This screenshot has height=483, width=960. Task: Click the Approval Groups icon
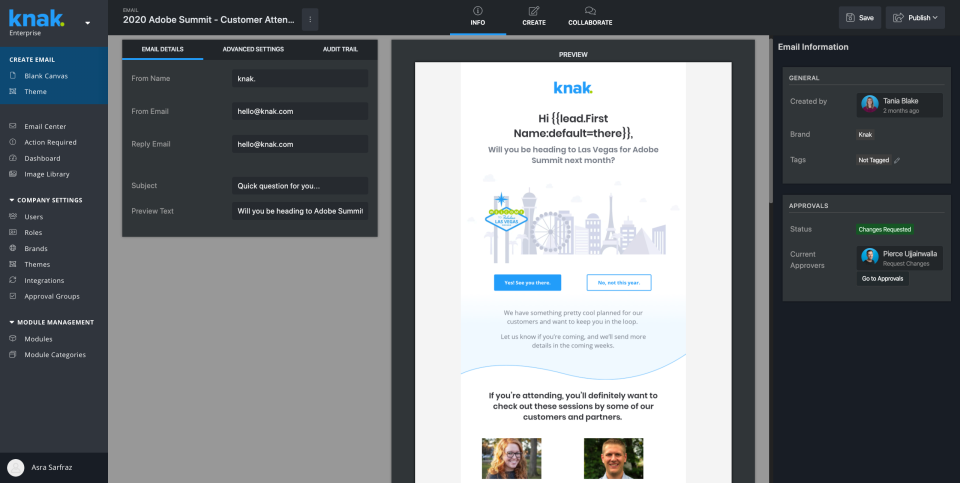tap(13, 296)
